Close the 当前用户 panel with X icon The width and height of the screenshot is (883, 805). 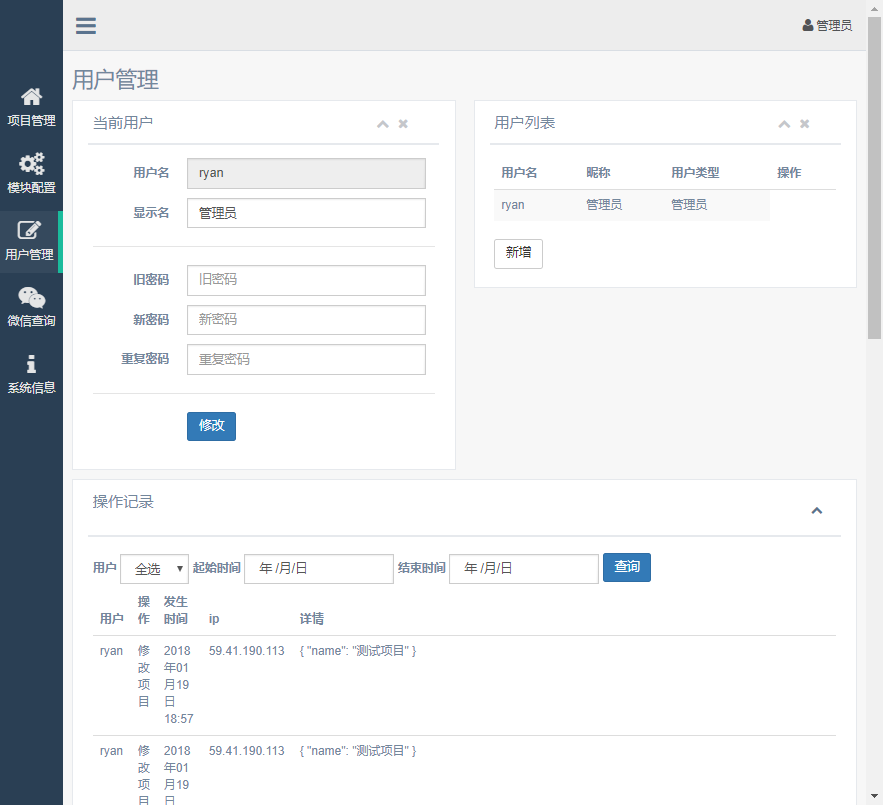click(x=403, y=124)
